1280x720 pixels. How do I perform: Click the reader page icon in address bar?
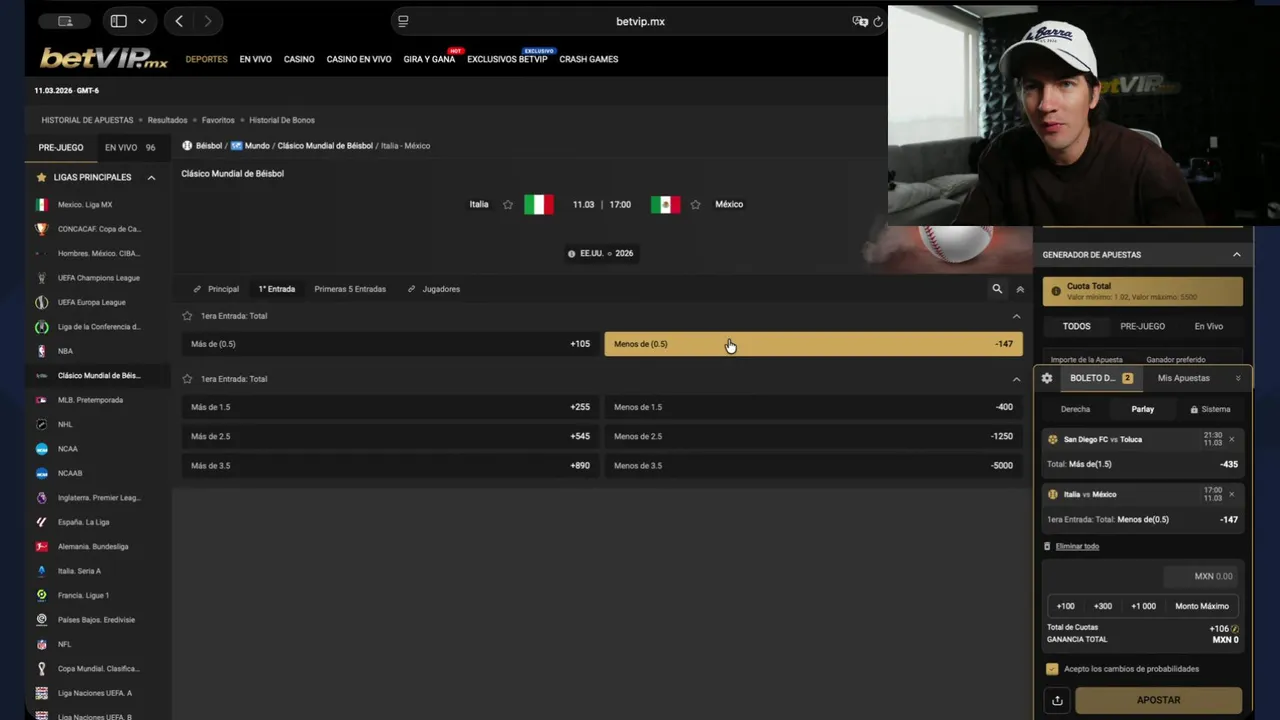[403, 21]
